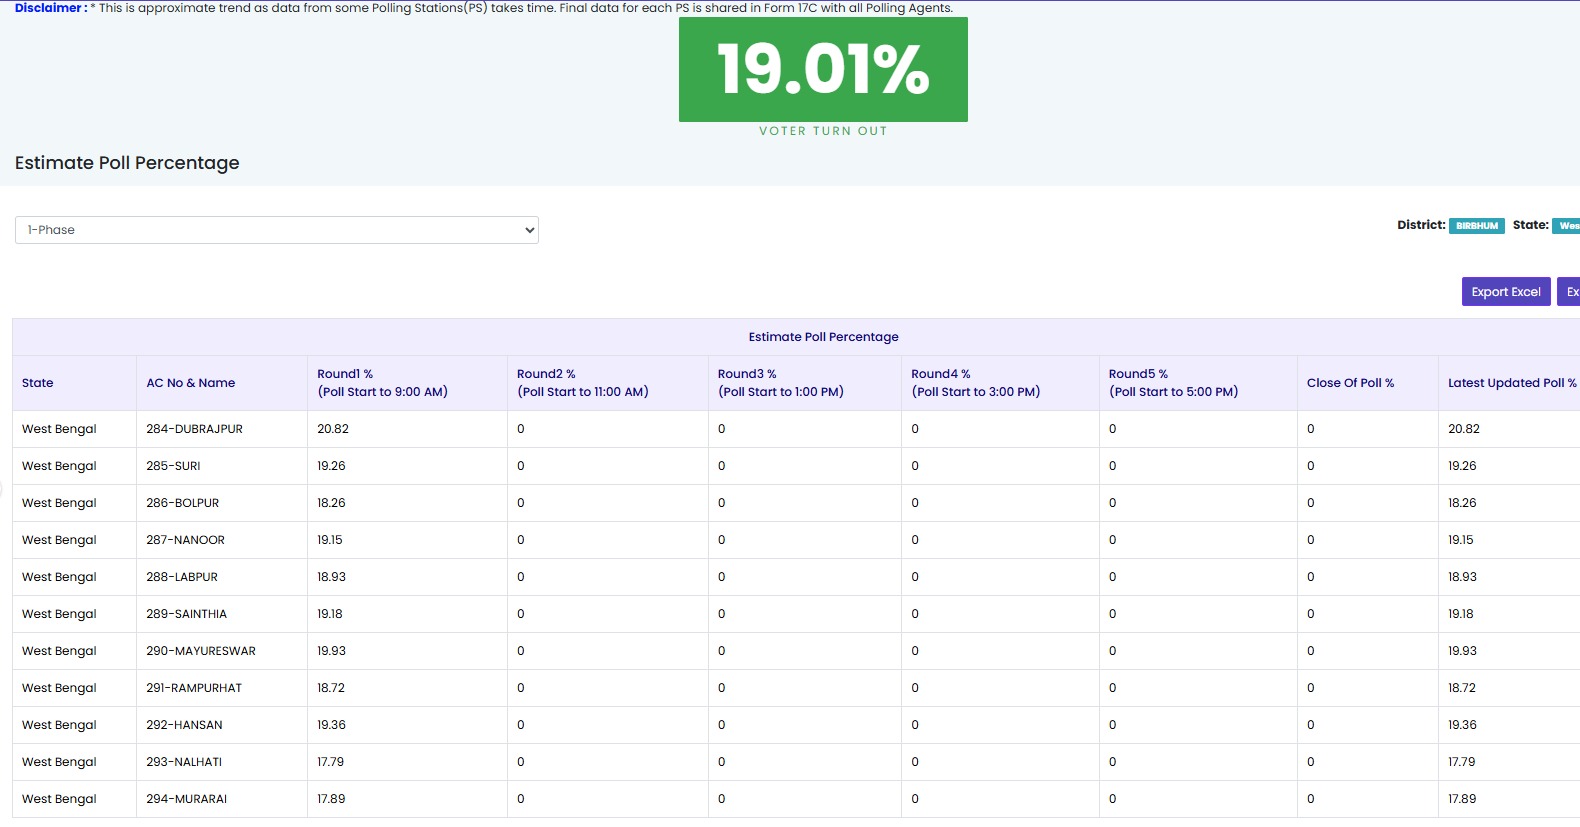Click the Round5 % column header
Image resolution: width=1580 pixels, height=827 pixels.
point(1173,383)
